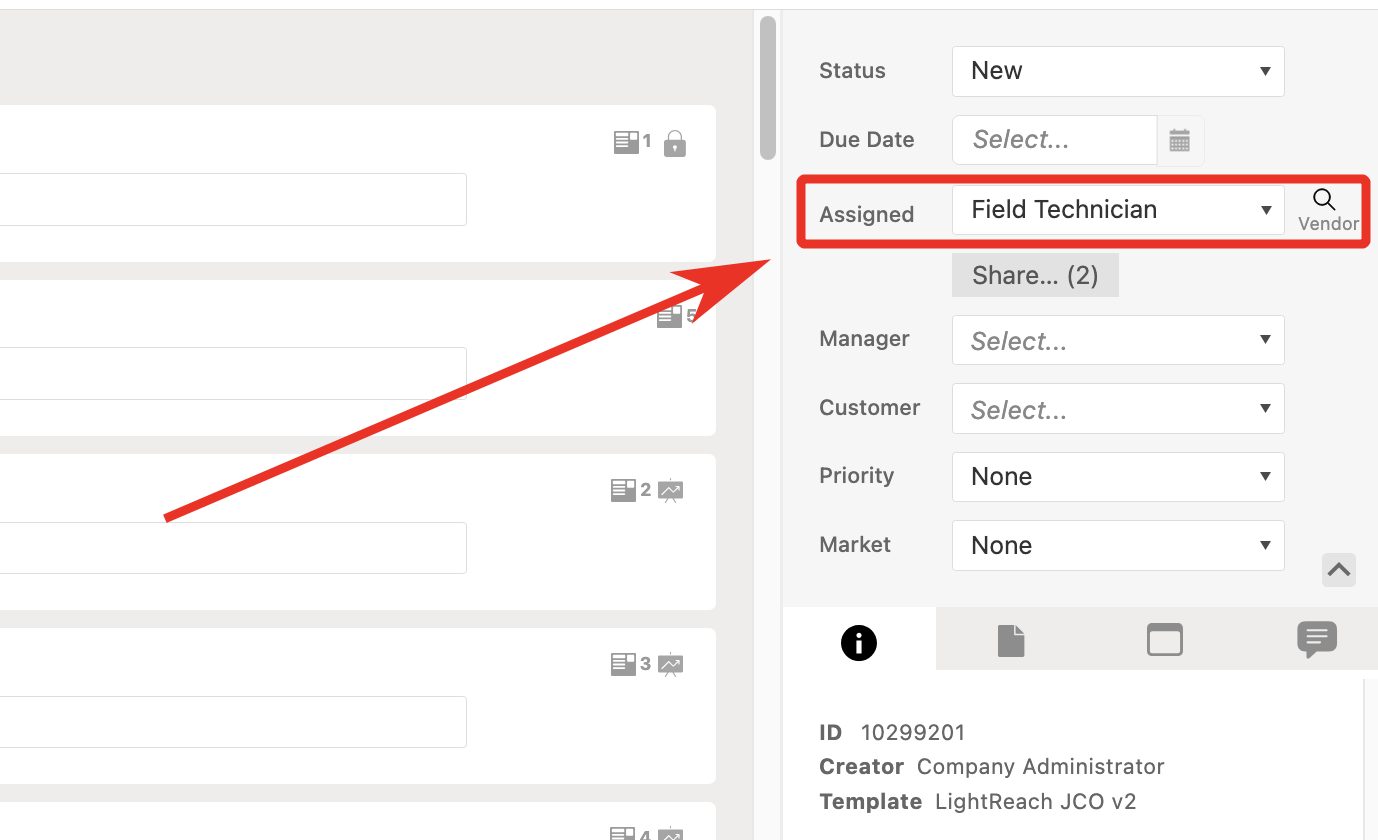
Task: Open the Market dropdown
Action: [x=1117, y=546]
